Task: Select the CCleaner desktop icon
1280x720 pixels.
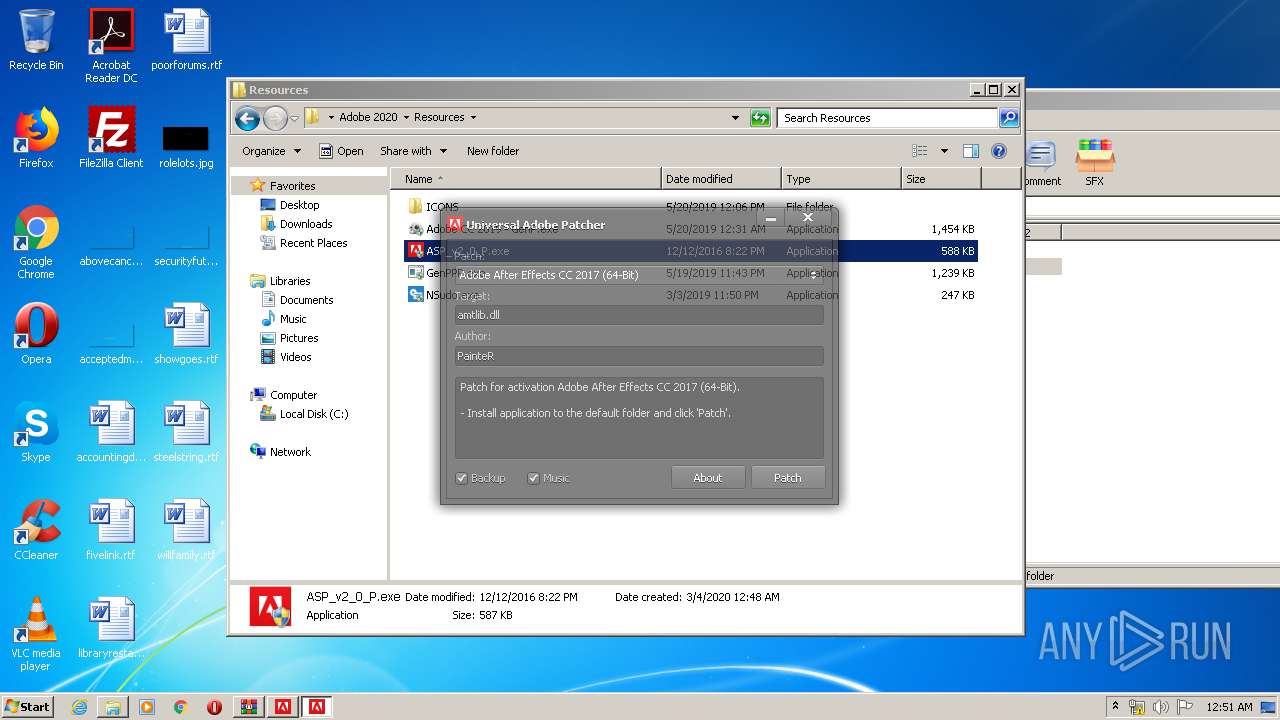Action: coord(36,530)
